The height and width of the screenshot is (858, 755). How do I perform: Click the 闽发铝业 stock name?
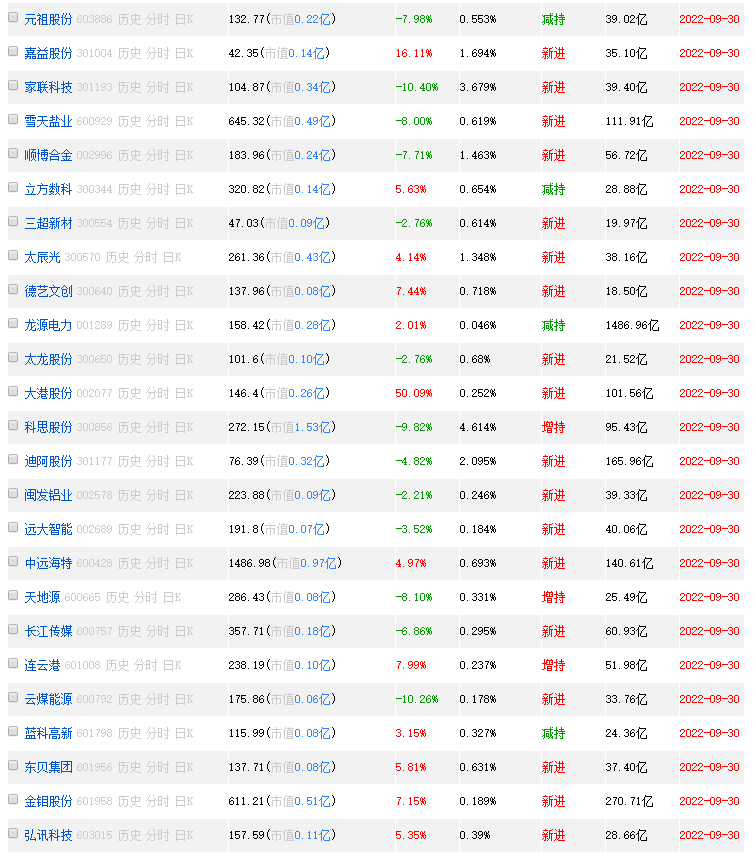(48, 495)
